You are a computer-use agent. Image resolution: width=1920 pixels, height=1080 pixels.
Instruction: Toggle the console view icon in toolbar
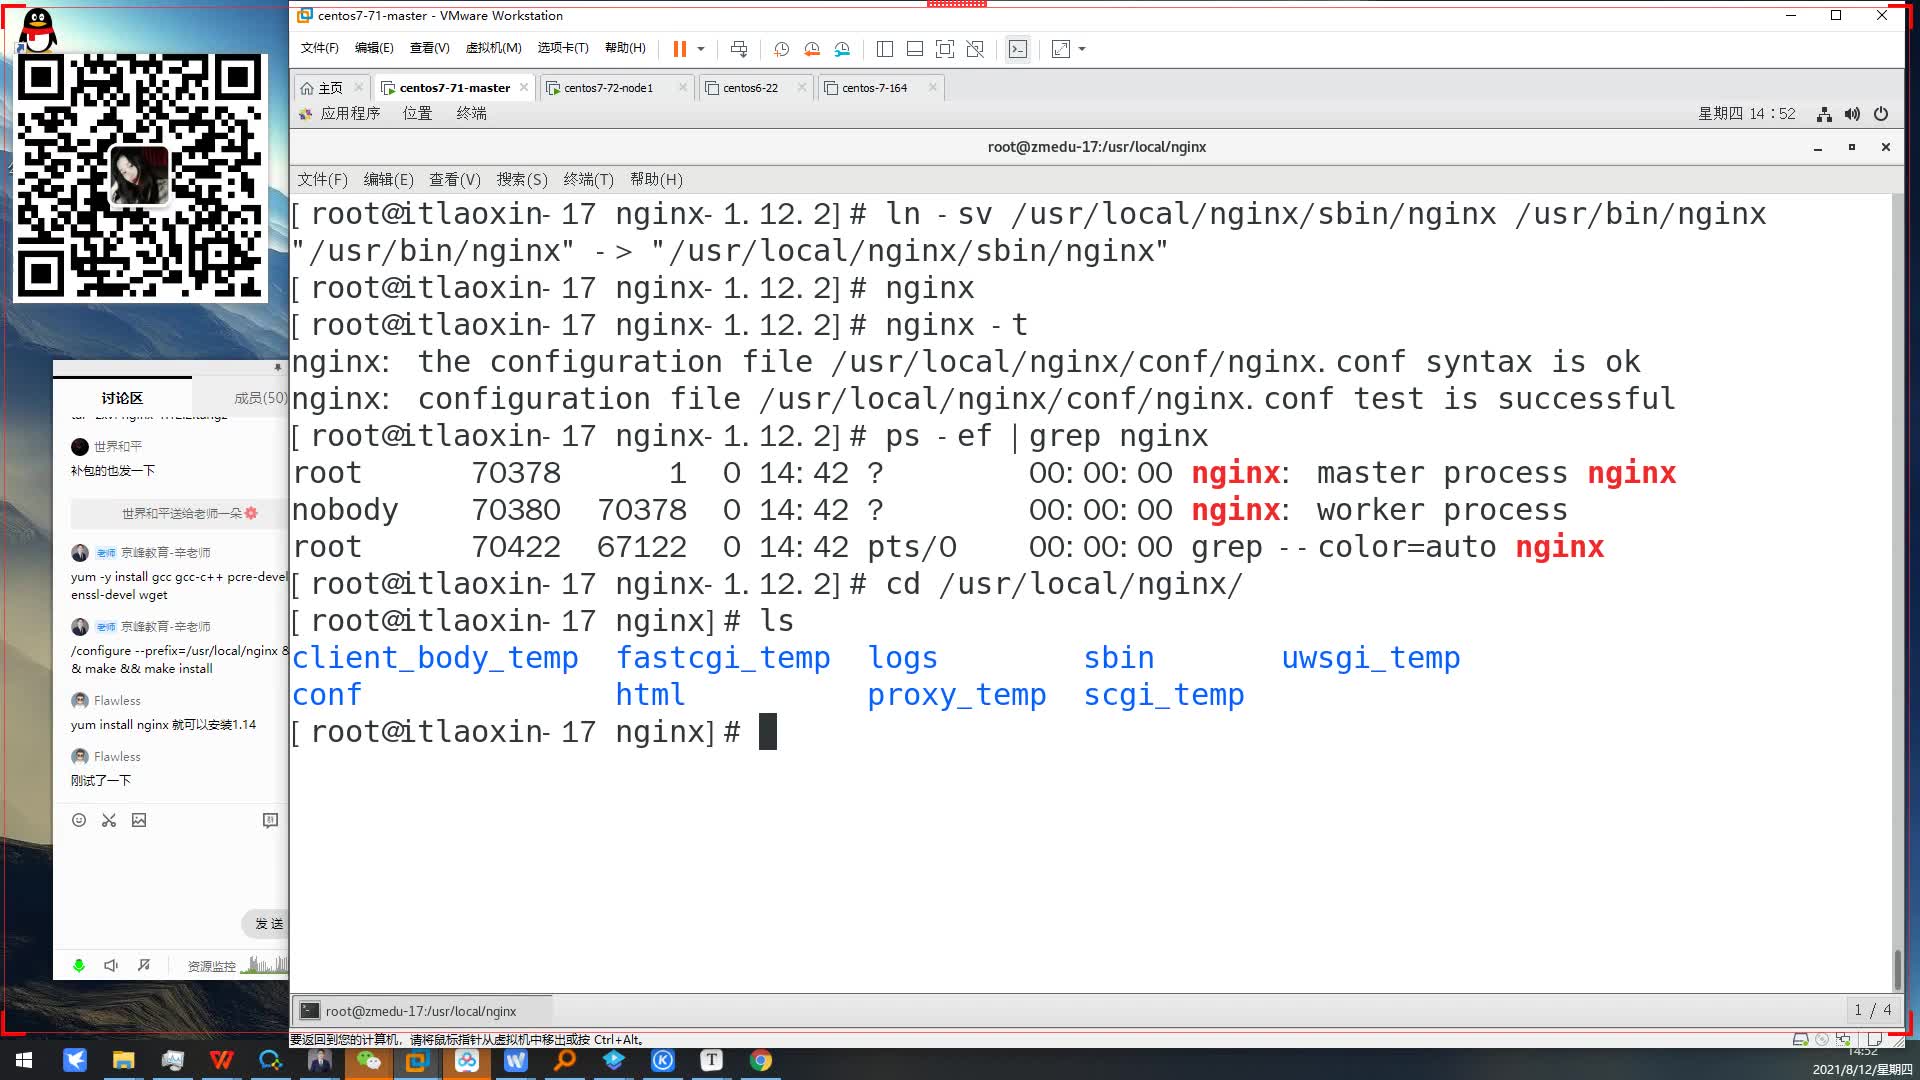tap(1018, 49)
